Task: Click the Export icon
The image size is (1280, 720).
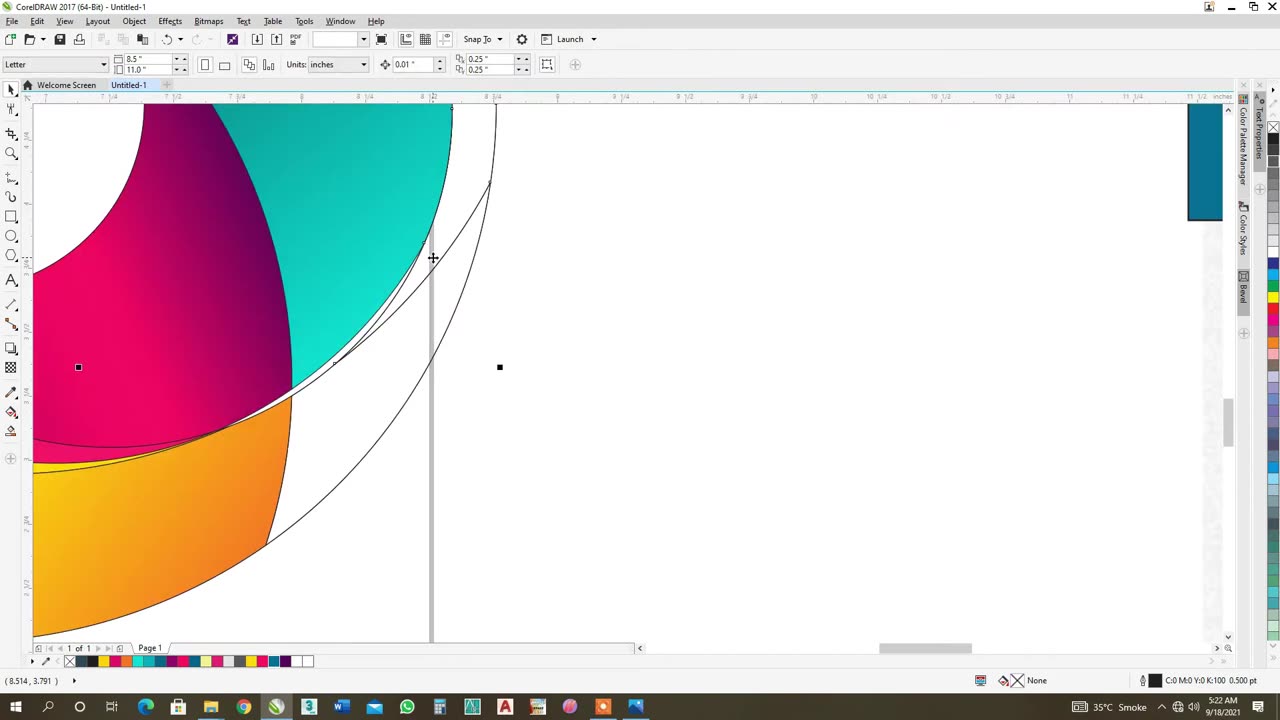Action: (x=276, y=39)
